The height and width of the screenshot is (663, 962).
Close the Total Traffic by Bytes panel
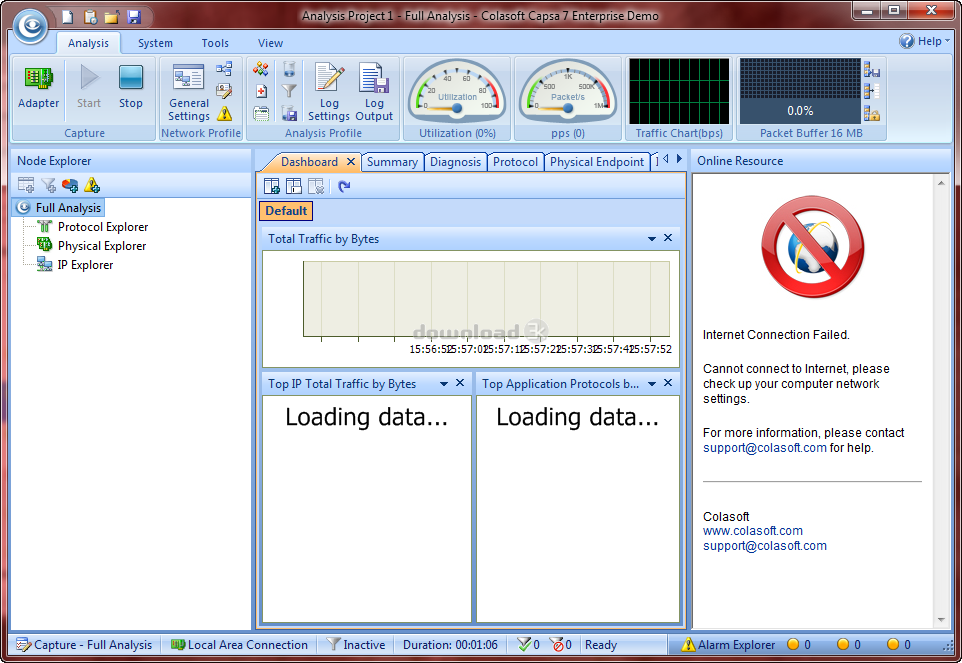668,238
